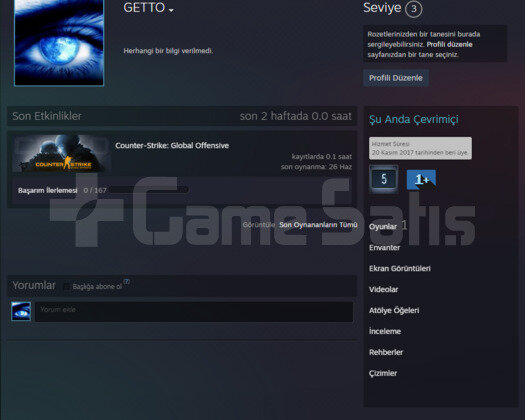Open Son Oynananların Tümü link
The image size is (525, 420).
[318, 225]
